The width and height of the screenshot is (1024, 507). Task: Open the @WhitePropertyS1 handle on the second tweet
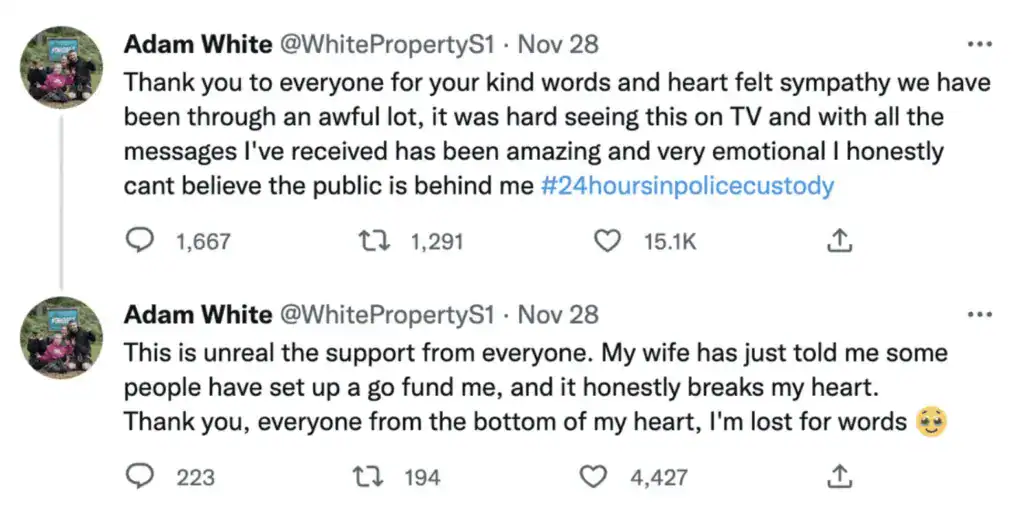coord(387,315)
